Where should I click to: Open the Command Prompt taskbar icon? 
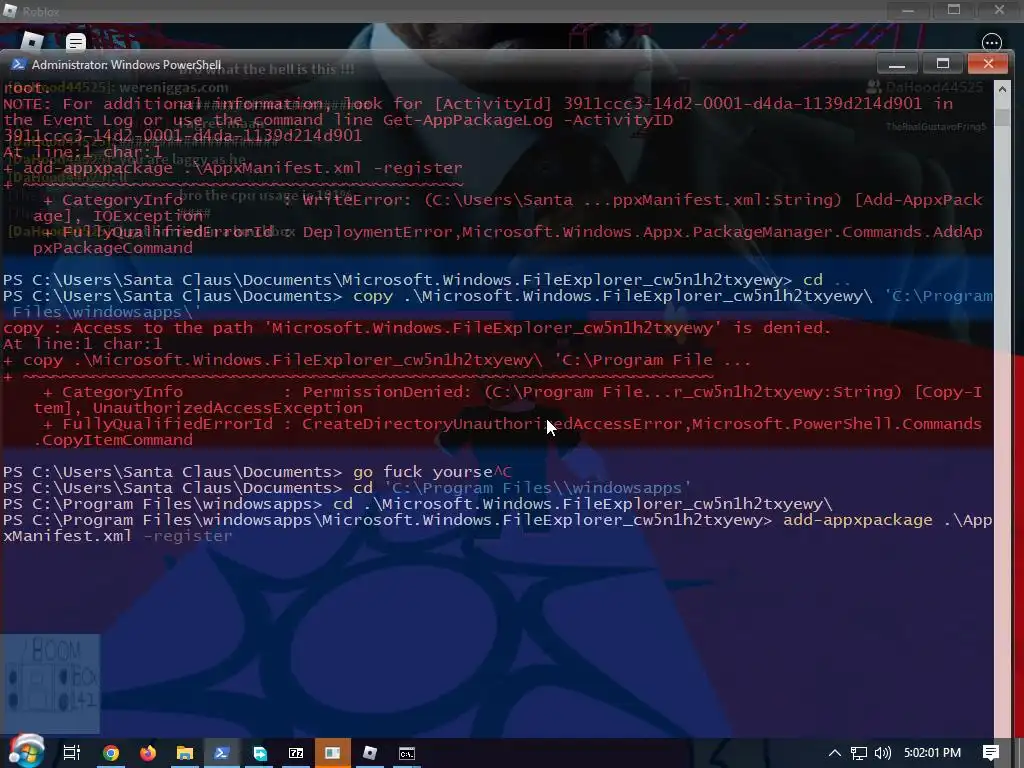pyautogui.click(x=406, y=754)
